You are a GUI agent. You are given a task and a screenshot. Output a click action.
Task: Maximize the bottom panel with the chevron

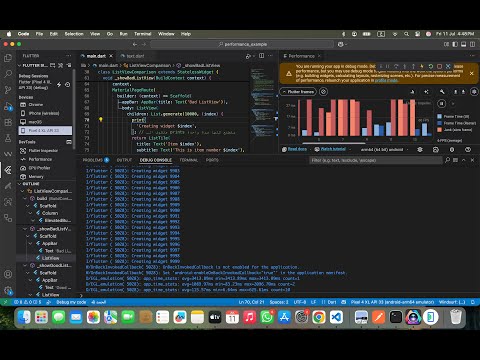[x=464, y=160]
